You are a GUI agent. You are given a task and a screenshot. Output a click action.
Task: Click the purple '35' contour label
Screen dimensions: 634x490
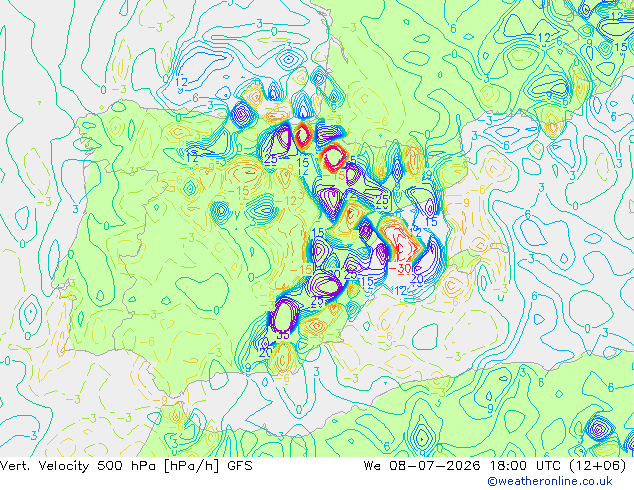click(283, 335)
